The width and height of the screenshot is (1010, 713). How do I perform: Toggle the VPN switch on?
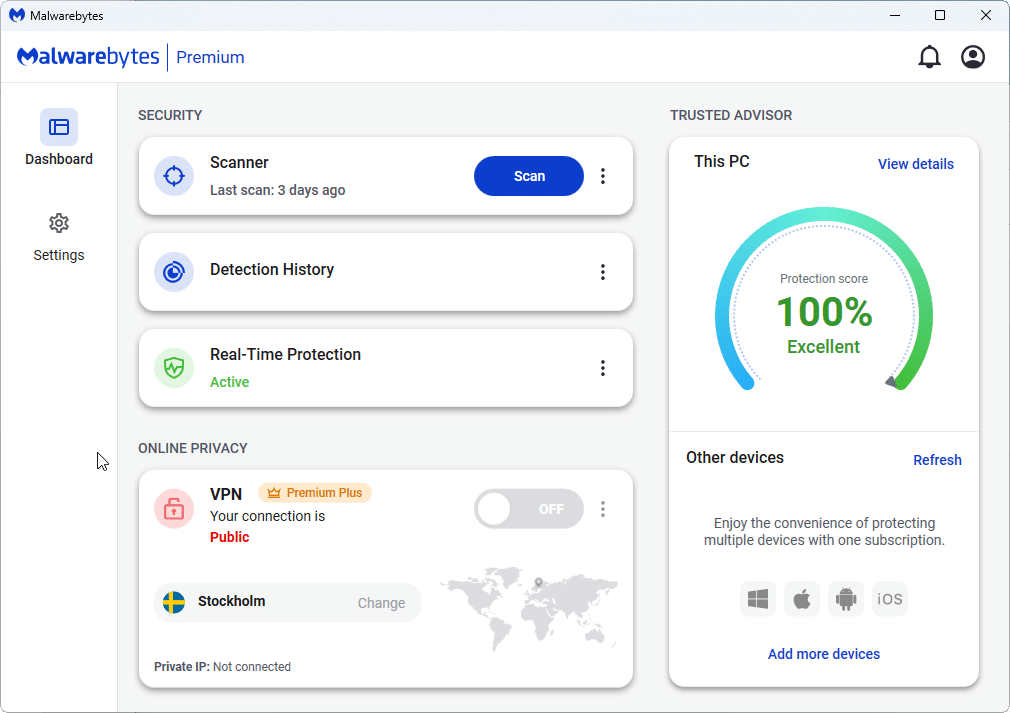528,509
